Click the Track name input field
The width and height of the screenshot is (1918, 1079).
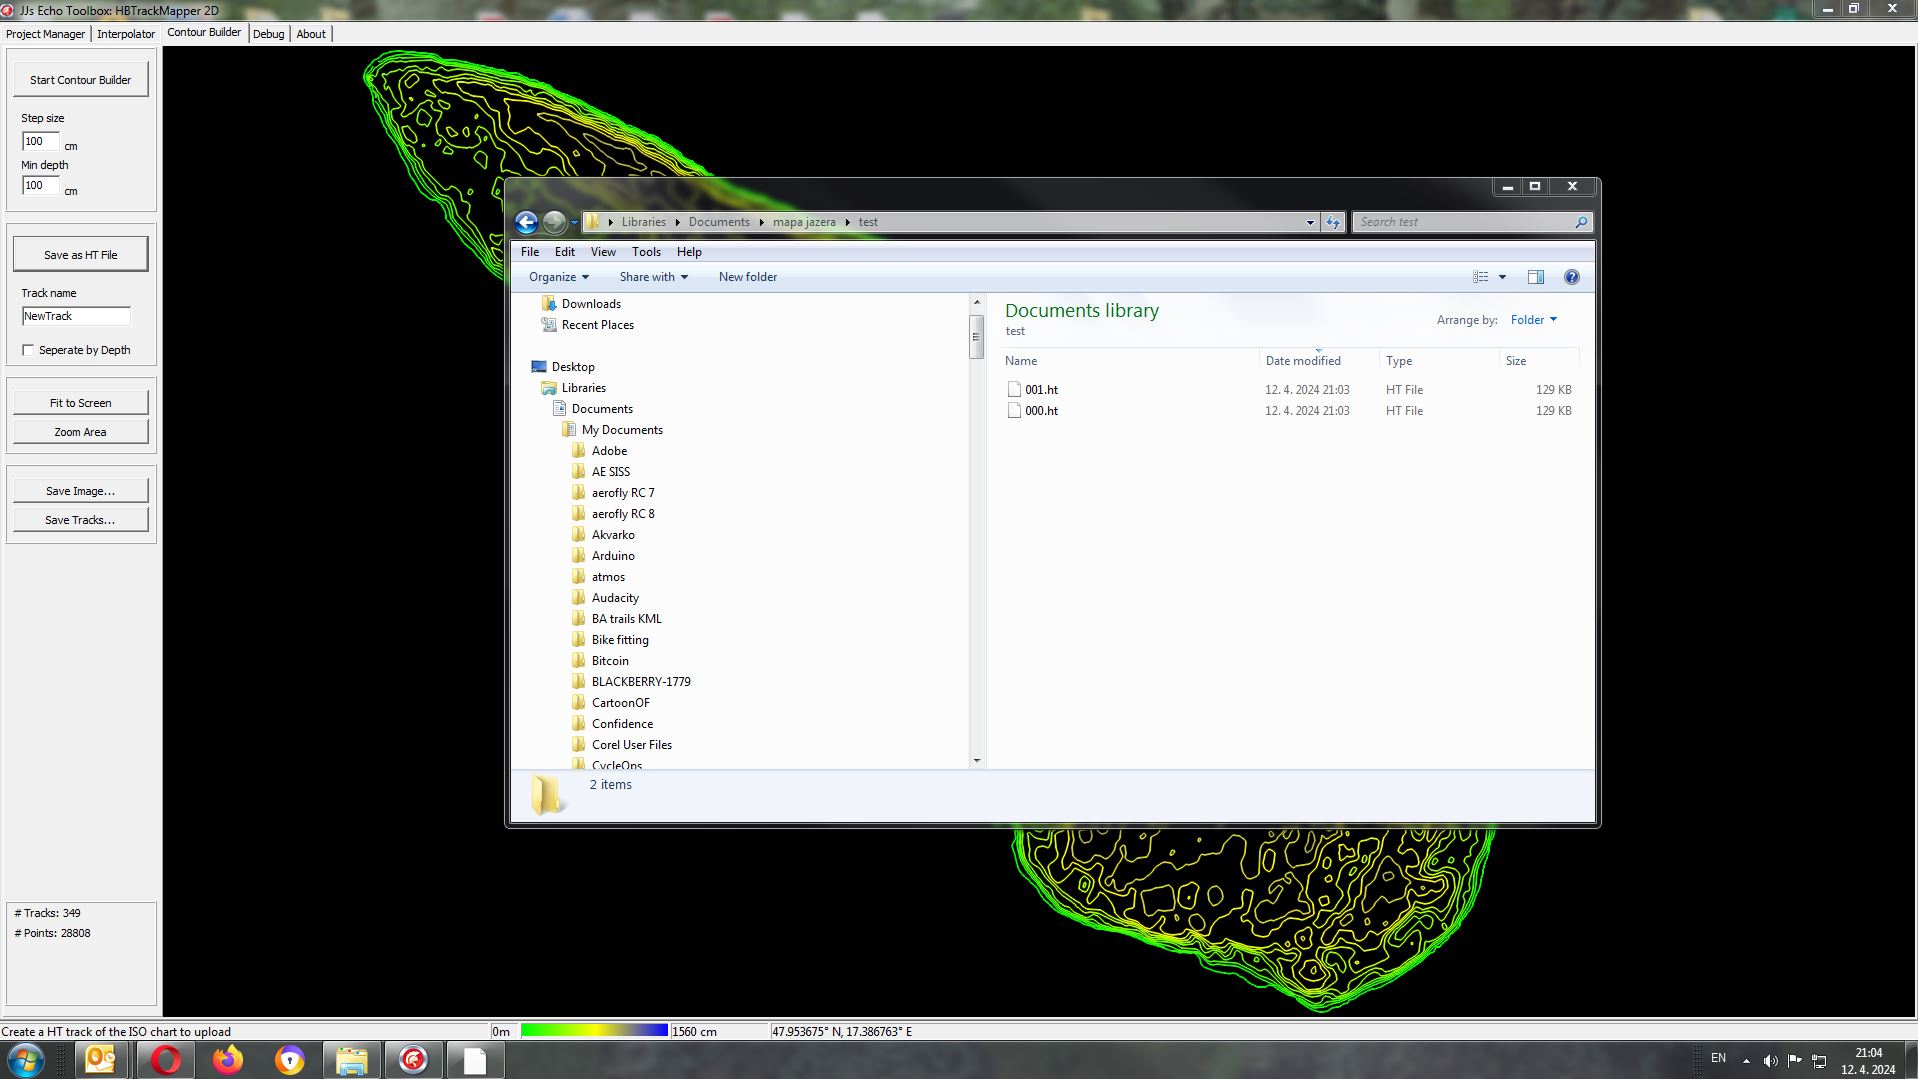point(76,316)
